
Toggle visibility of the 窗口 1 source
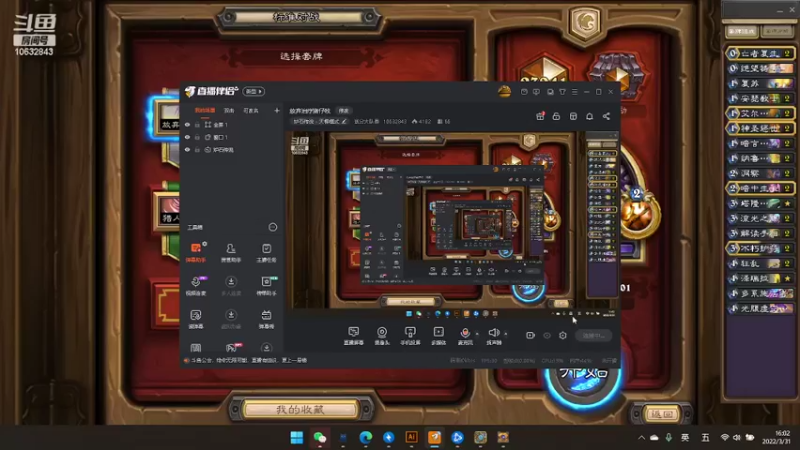(x=187, y=137)
